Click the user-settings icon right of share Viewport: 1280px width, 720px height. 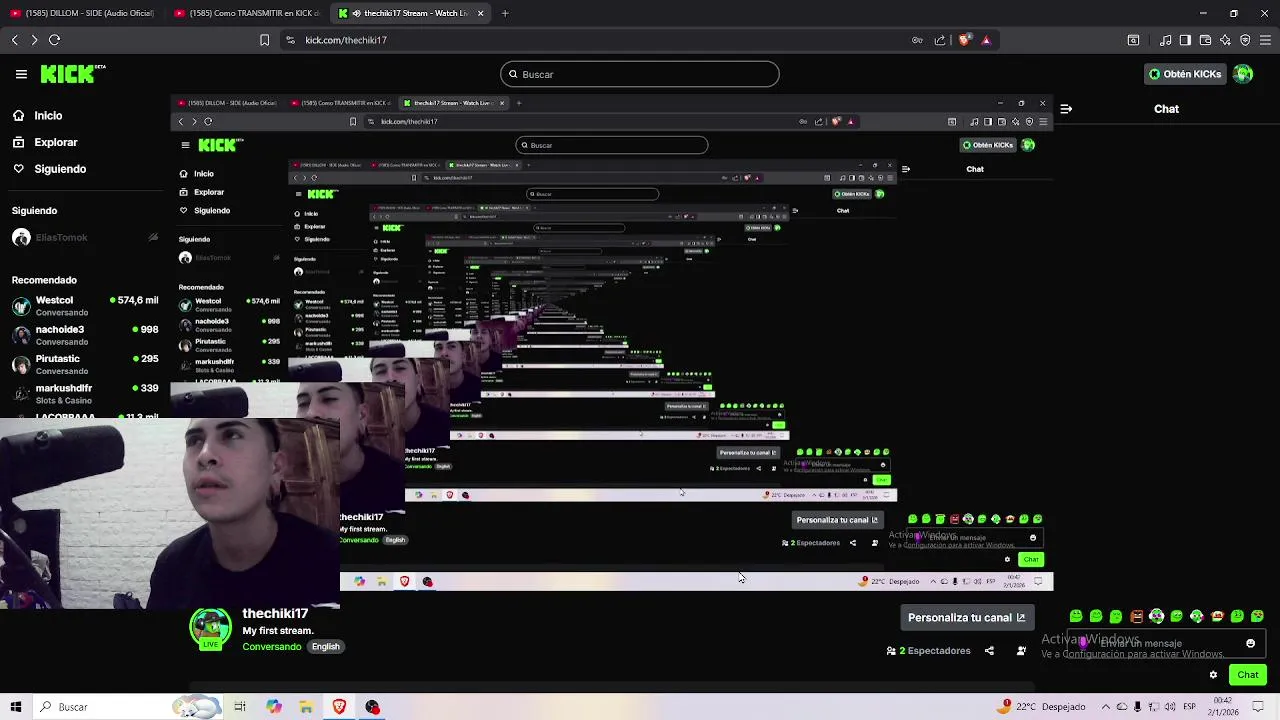point(1021,651)
